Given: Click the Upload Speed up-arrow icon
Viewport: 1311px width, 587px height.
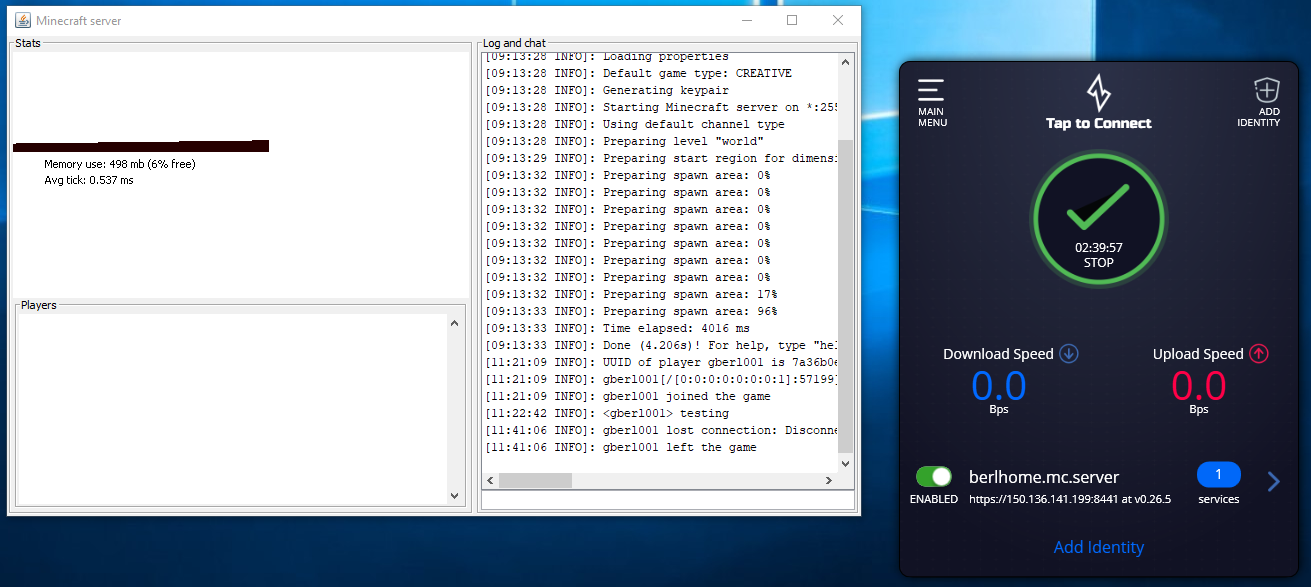Looking at the screenshot, I should [x=1258, y=353].
